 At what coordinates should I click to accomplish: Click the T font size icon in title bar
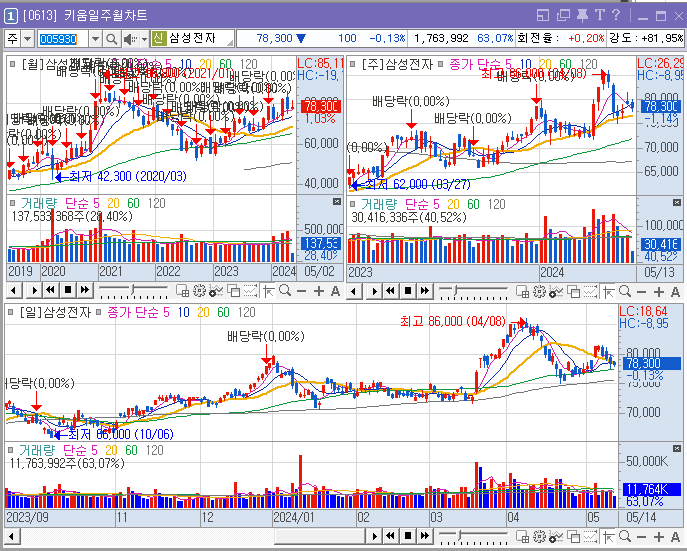[x=599, y=15]
